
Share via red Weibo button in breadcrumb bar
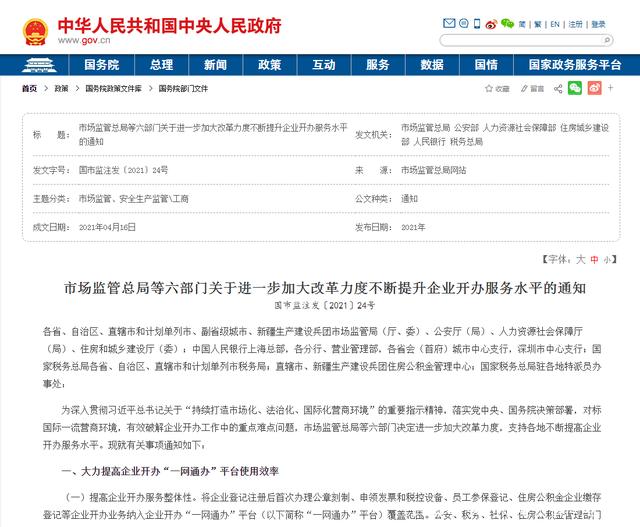(593, 88)
